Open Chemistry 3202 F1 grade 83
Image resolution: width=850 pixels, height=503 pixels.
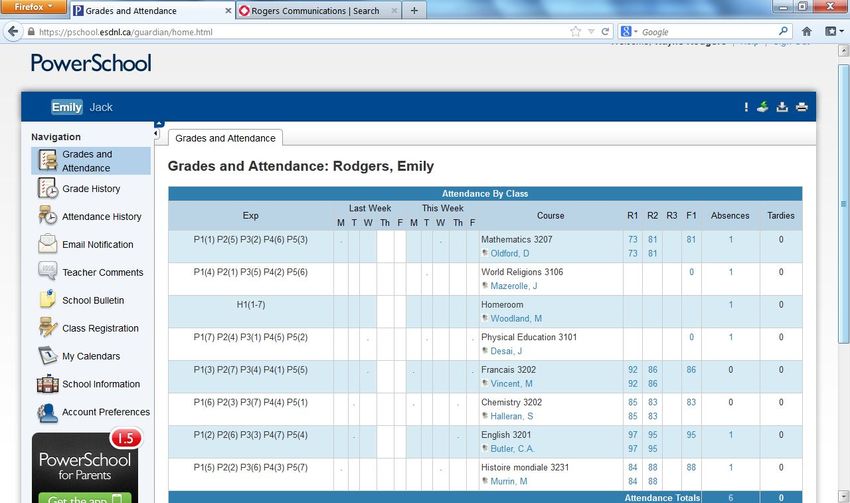click(x=691, y=402)
